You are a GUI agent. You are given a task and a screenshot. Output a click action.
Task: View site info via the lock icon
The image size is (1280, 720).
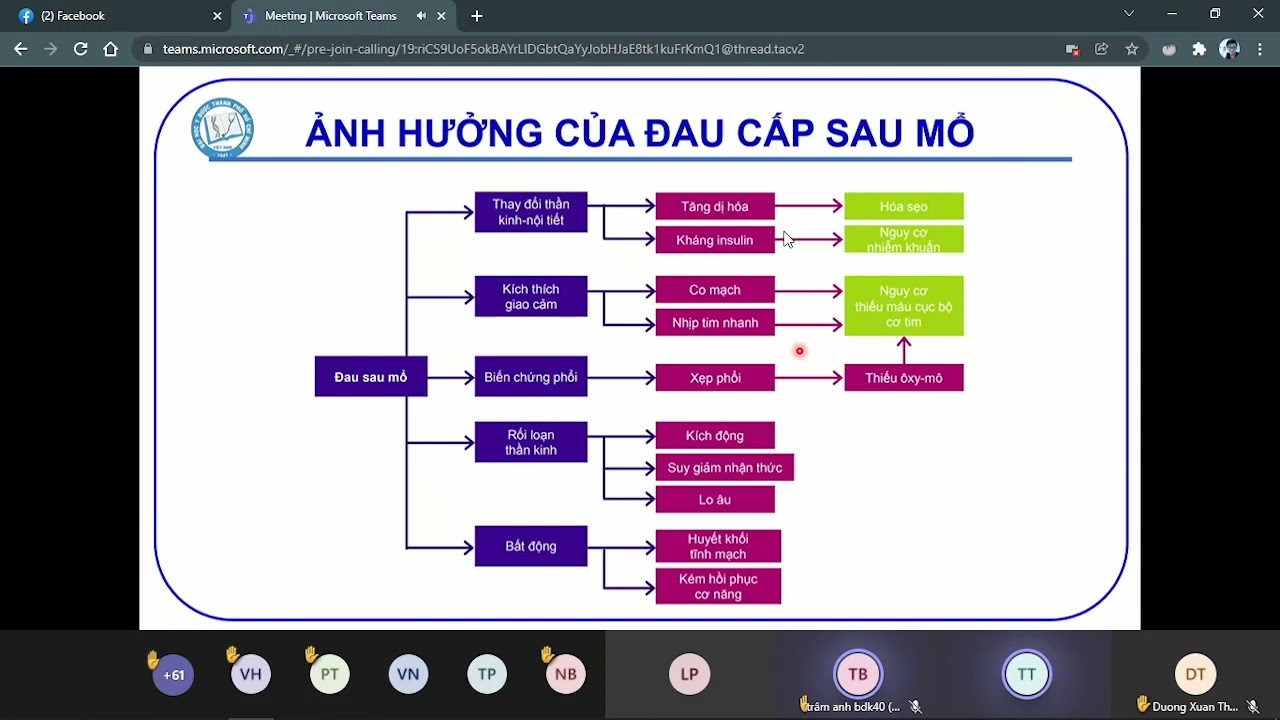(x=148, y=49)
